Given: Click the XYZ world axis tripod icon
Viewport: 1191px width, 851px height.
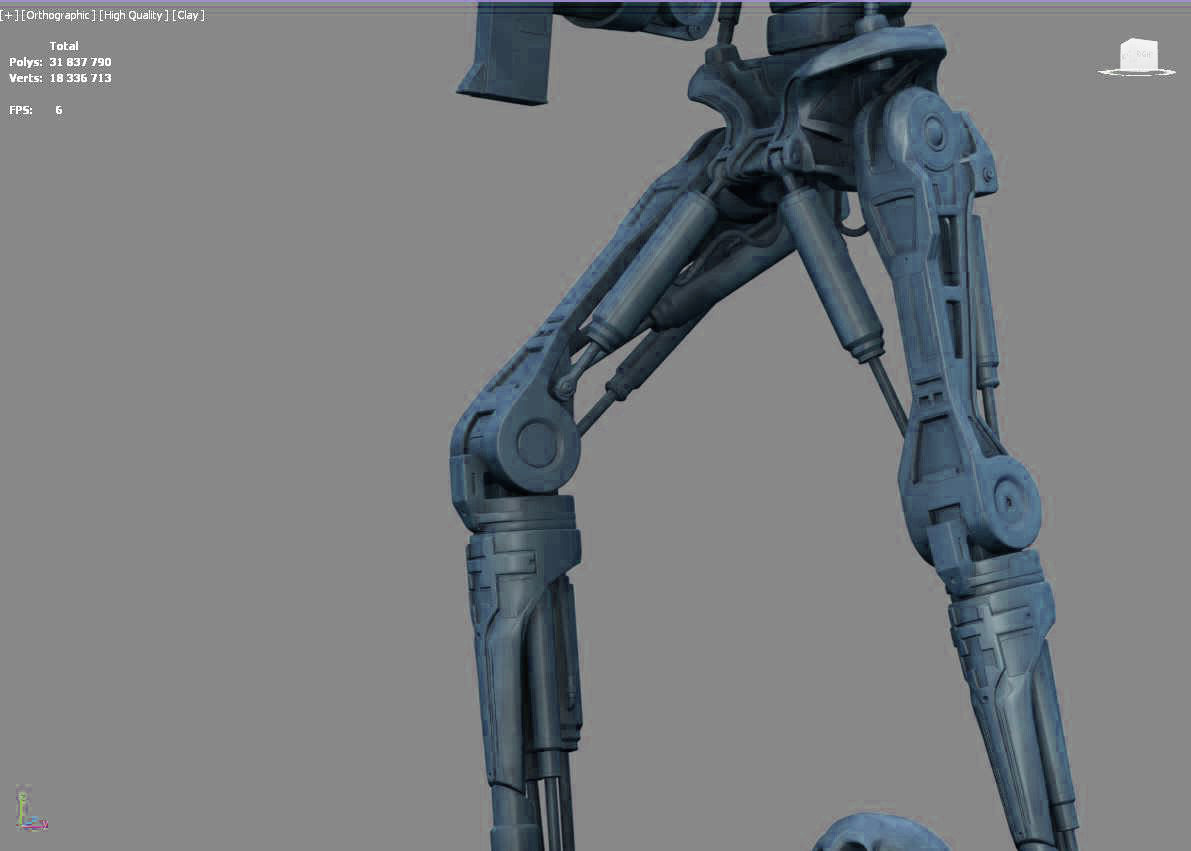Looking at the screenshot, I should tap(31, 810).
